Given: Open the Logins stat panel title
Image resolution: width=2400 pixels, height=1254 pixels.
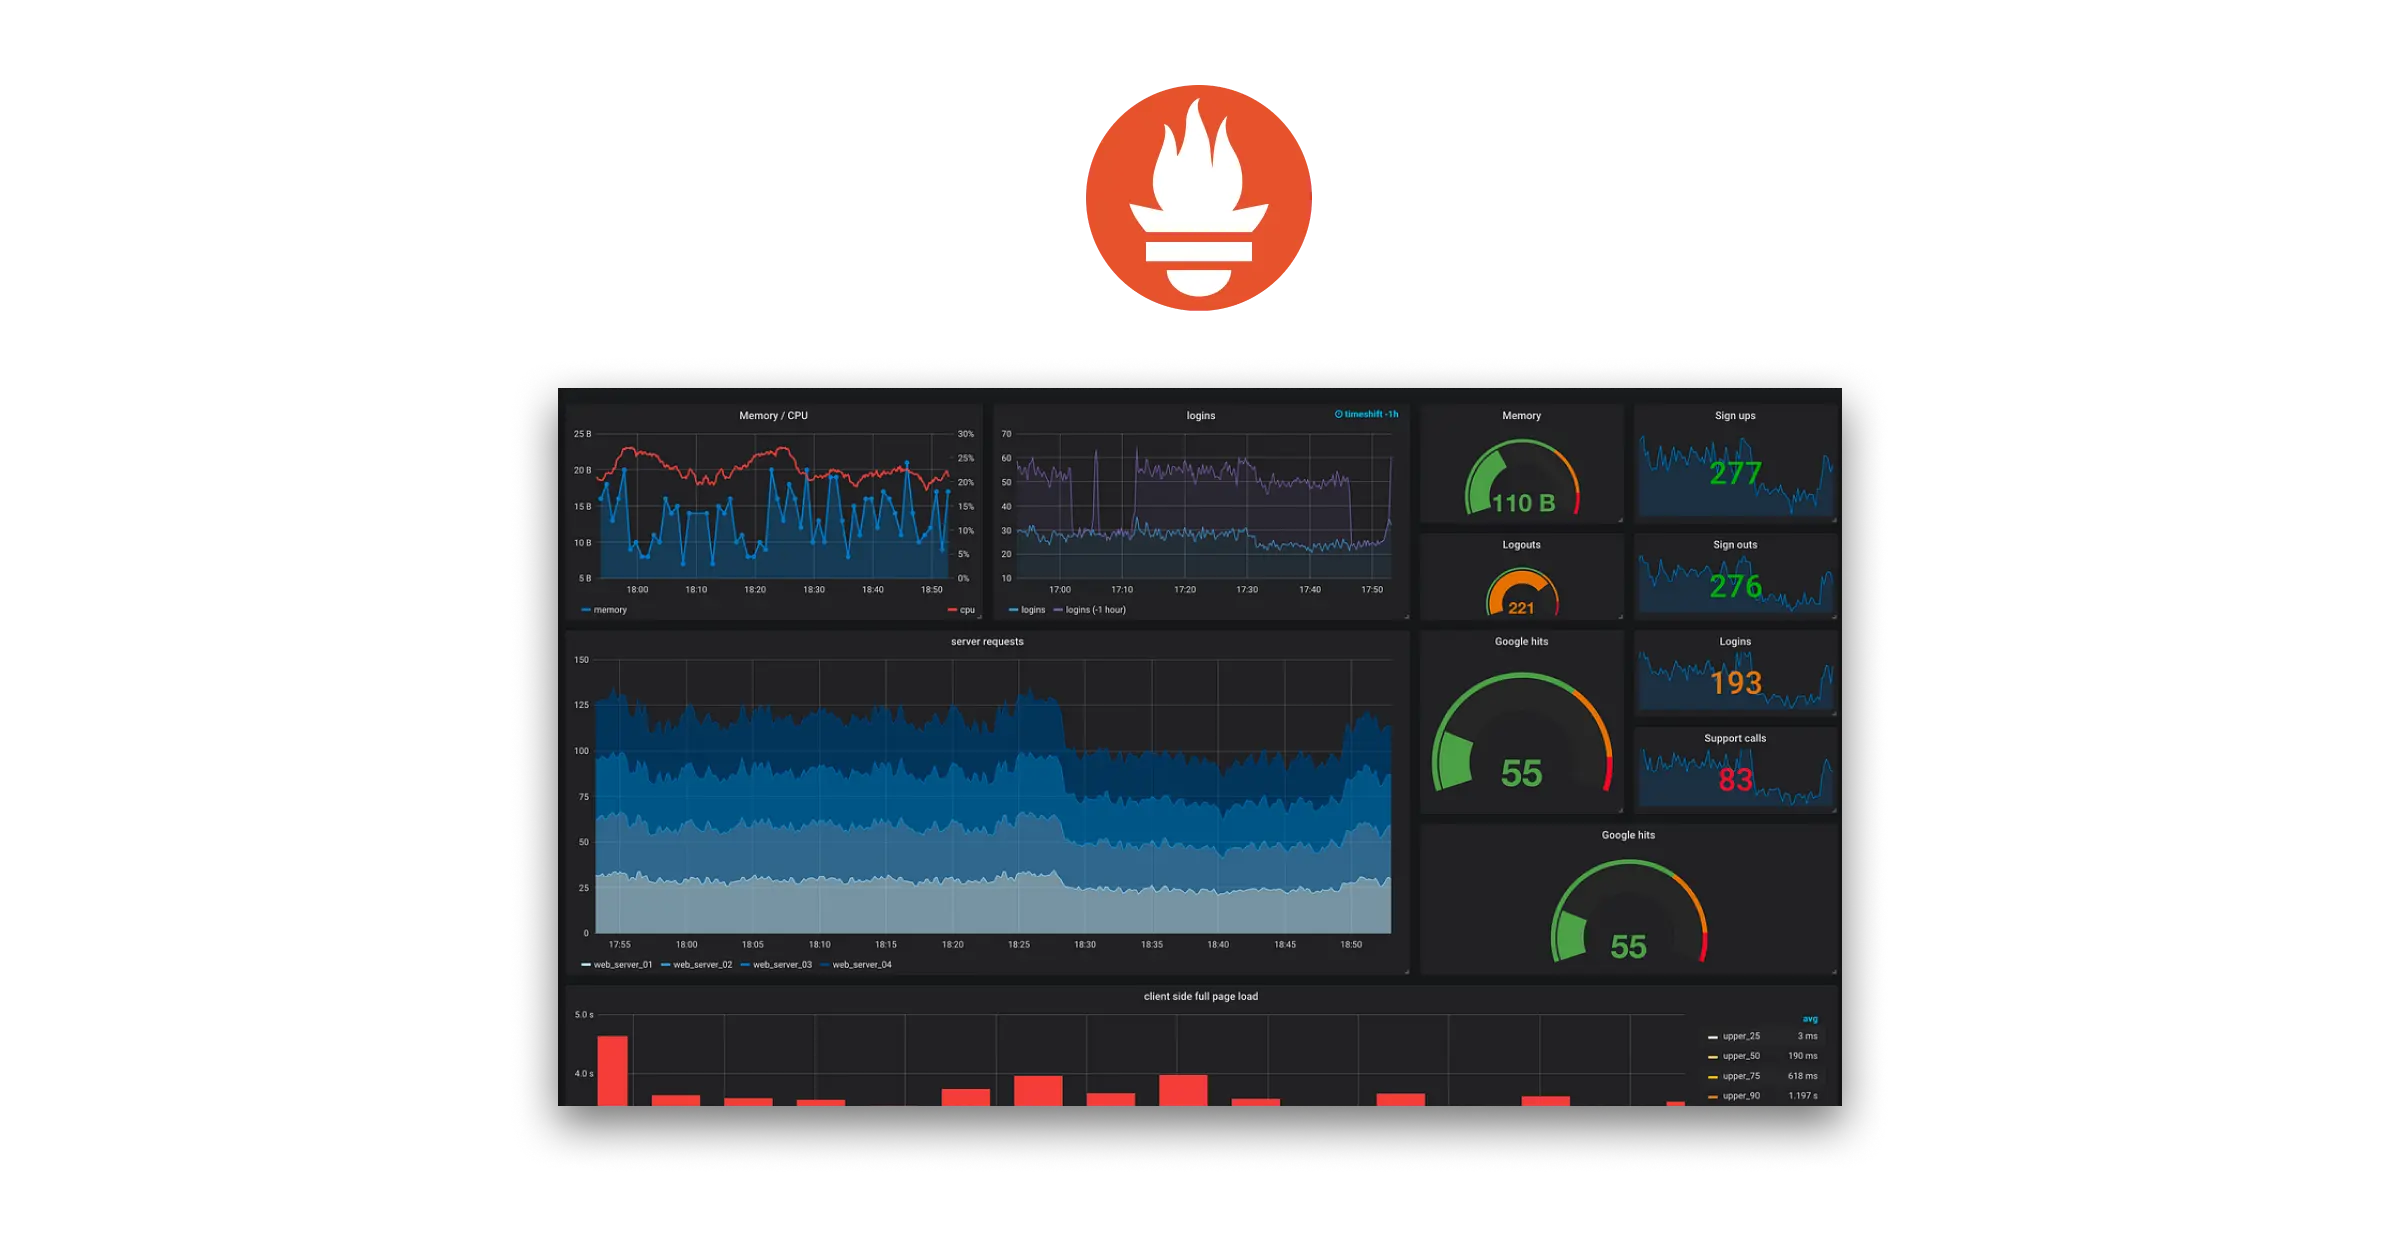Looking at the screenshot, I should tap(1735, 642).
